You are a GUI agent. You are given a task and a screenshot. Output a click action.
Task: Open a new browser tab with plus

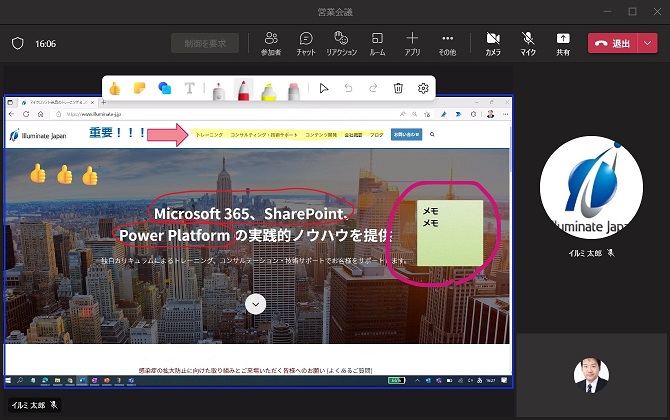click(103, 103)
